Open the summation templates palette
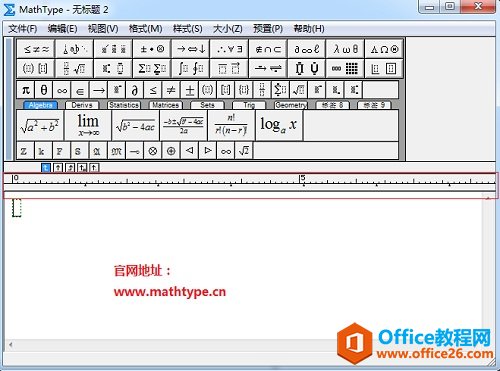The height and width of the screenshot is (371, 500). (x=152, y=69)
